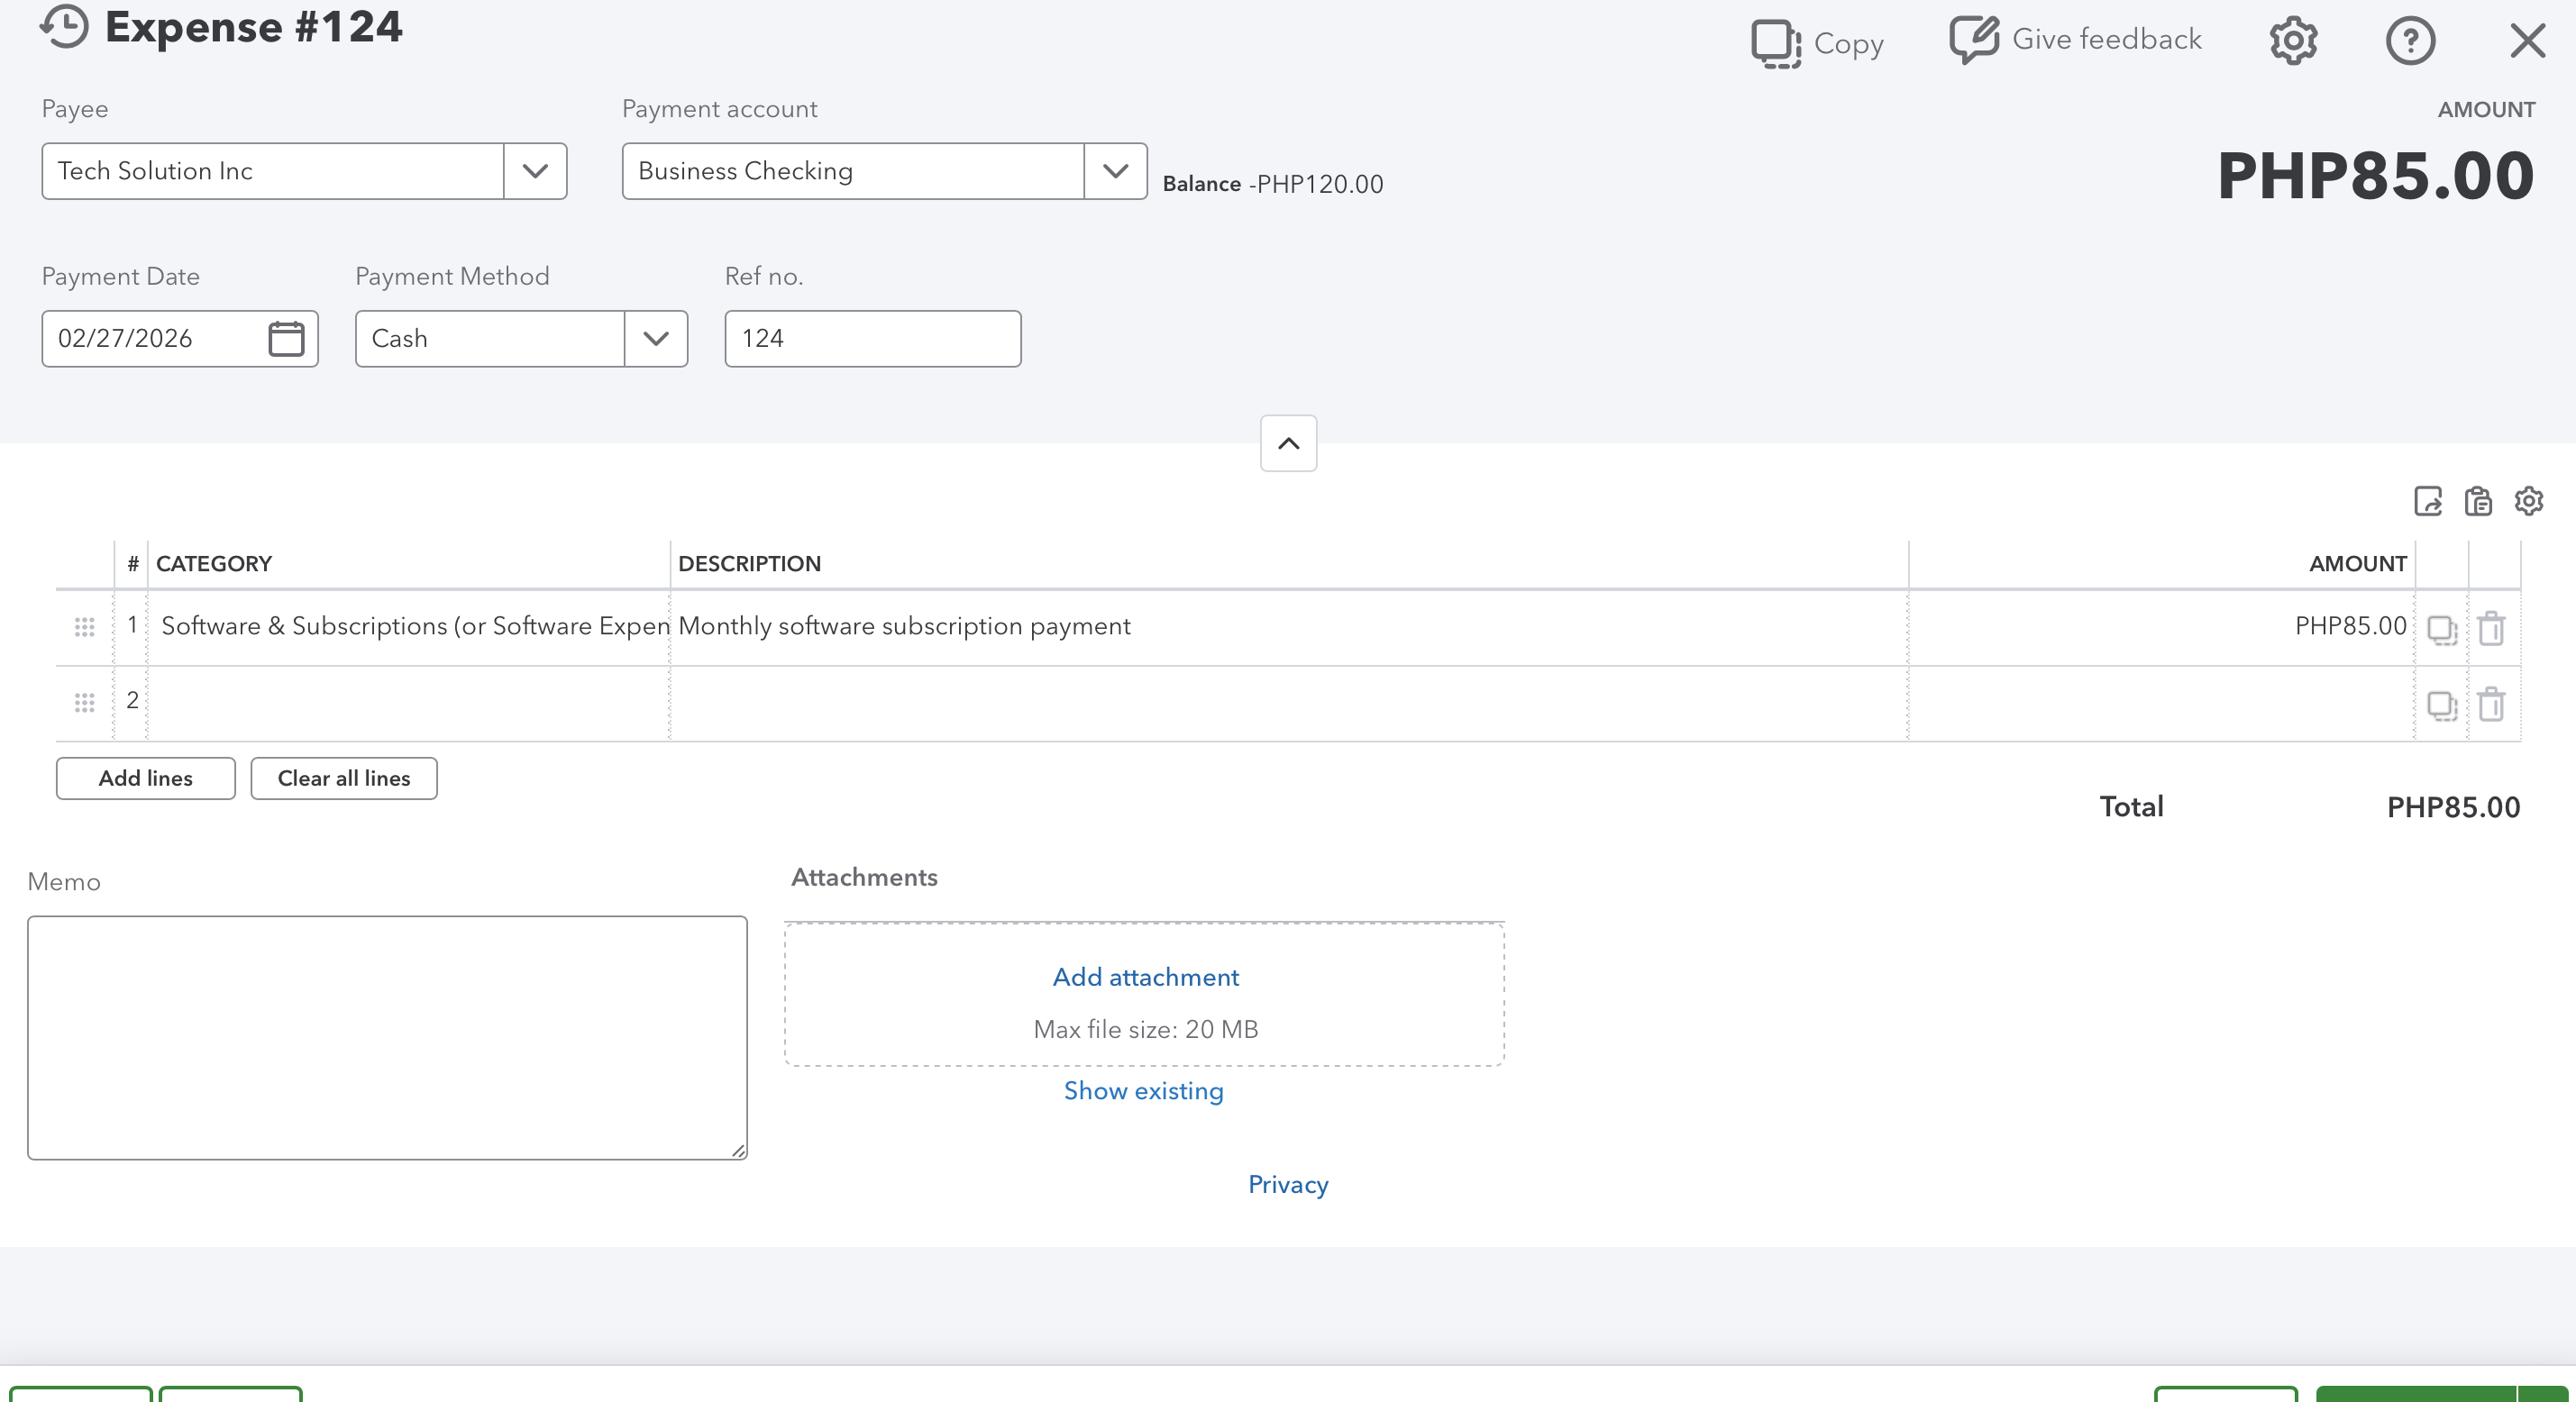
Task: Open the Payment Date calendar picker
Action: [286, 338]
